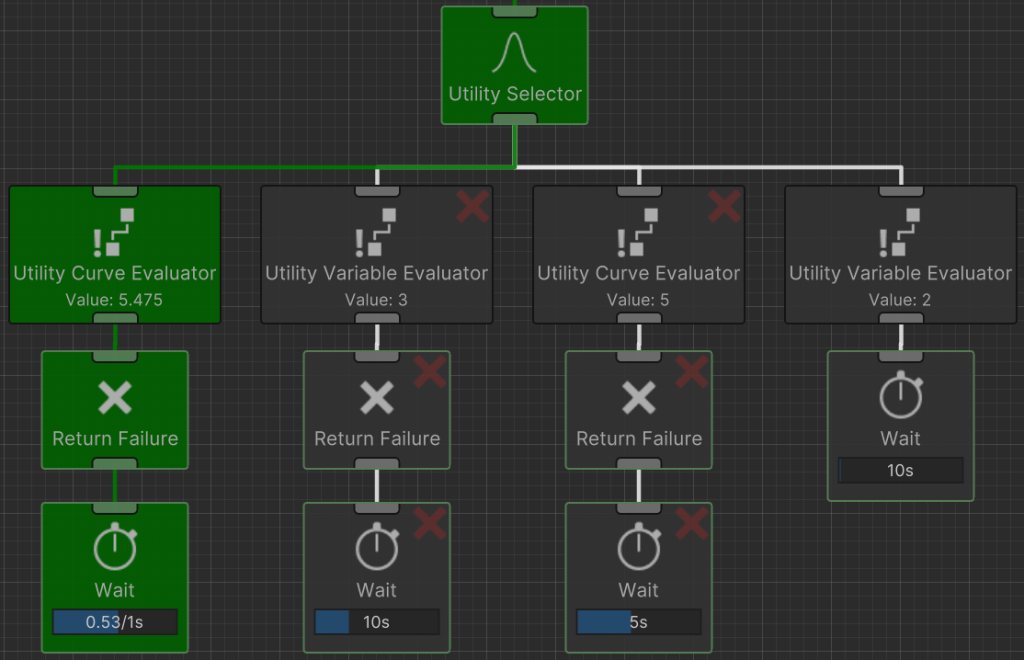Select stopwatch icon of Wait under Value 2 evaluator

click(x=900, y=395)
